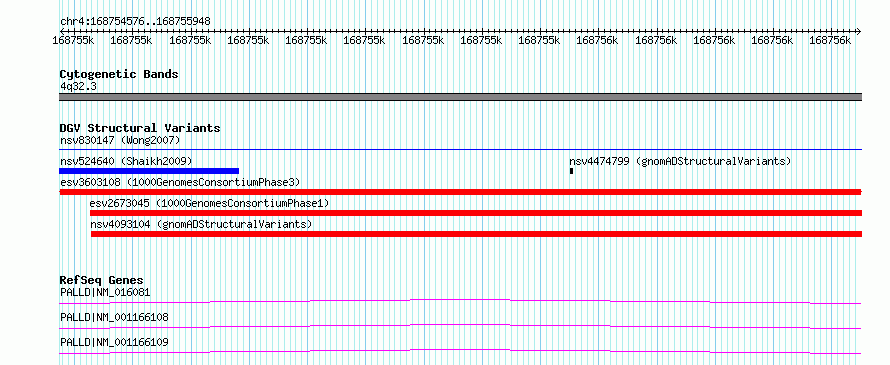Open nsv830147 (Wong2007) label

click(120, 140)
